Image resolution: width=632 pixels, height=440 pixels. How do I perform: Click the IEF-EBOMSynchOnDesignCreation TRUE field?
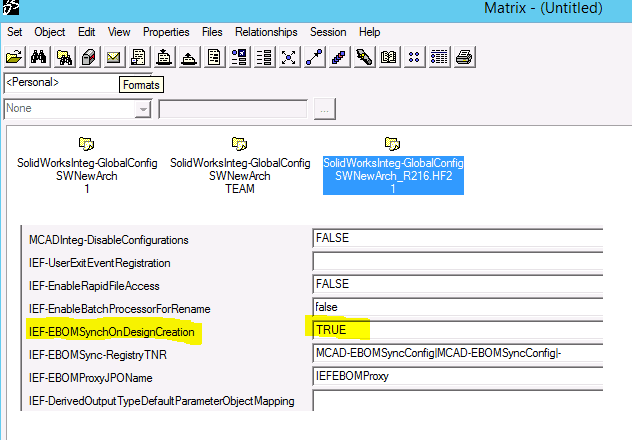[x=457, y=330]
